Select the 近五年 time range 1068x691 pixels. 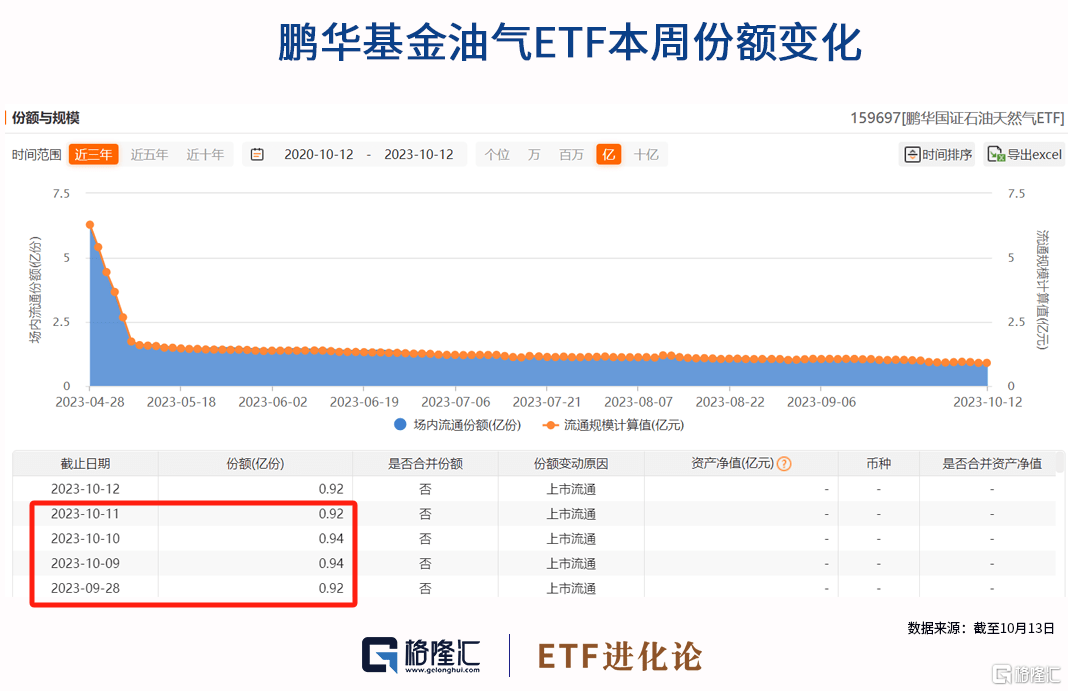[x=149, y=155]
